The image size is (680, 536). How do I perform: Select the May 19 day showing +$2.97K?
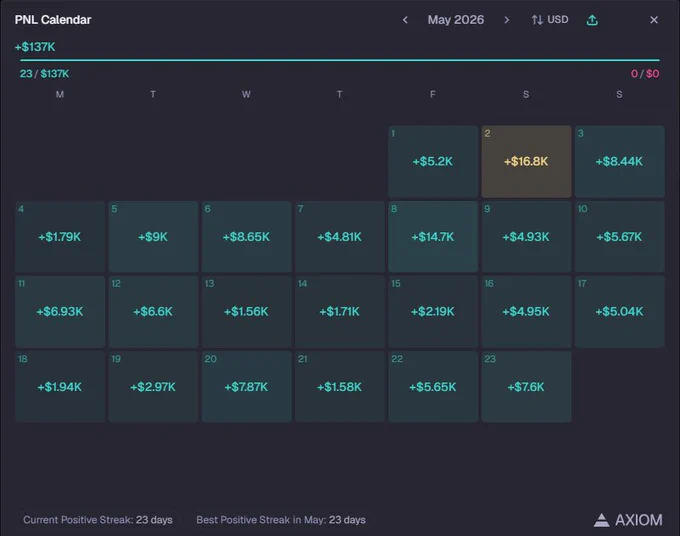(x=153, y=387)
